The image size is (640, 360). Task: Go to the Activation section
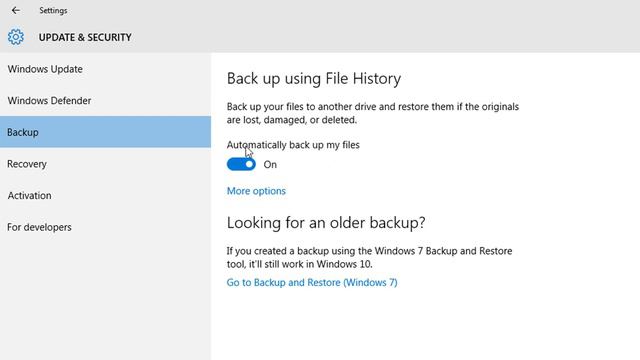point(105,195)
